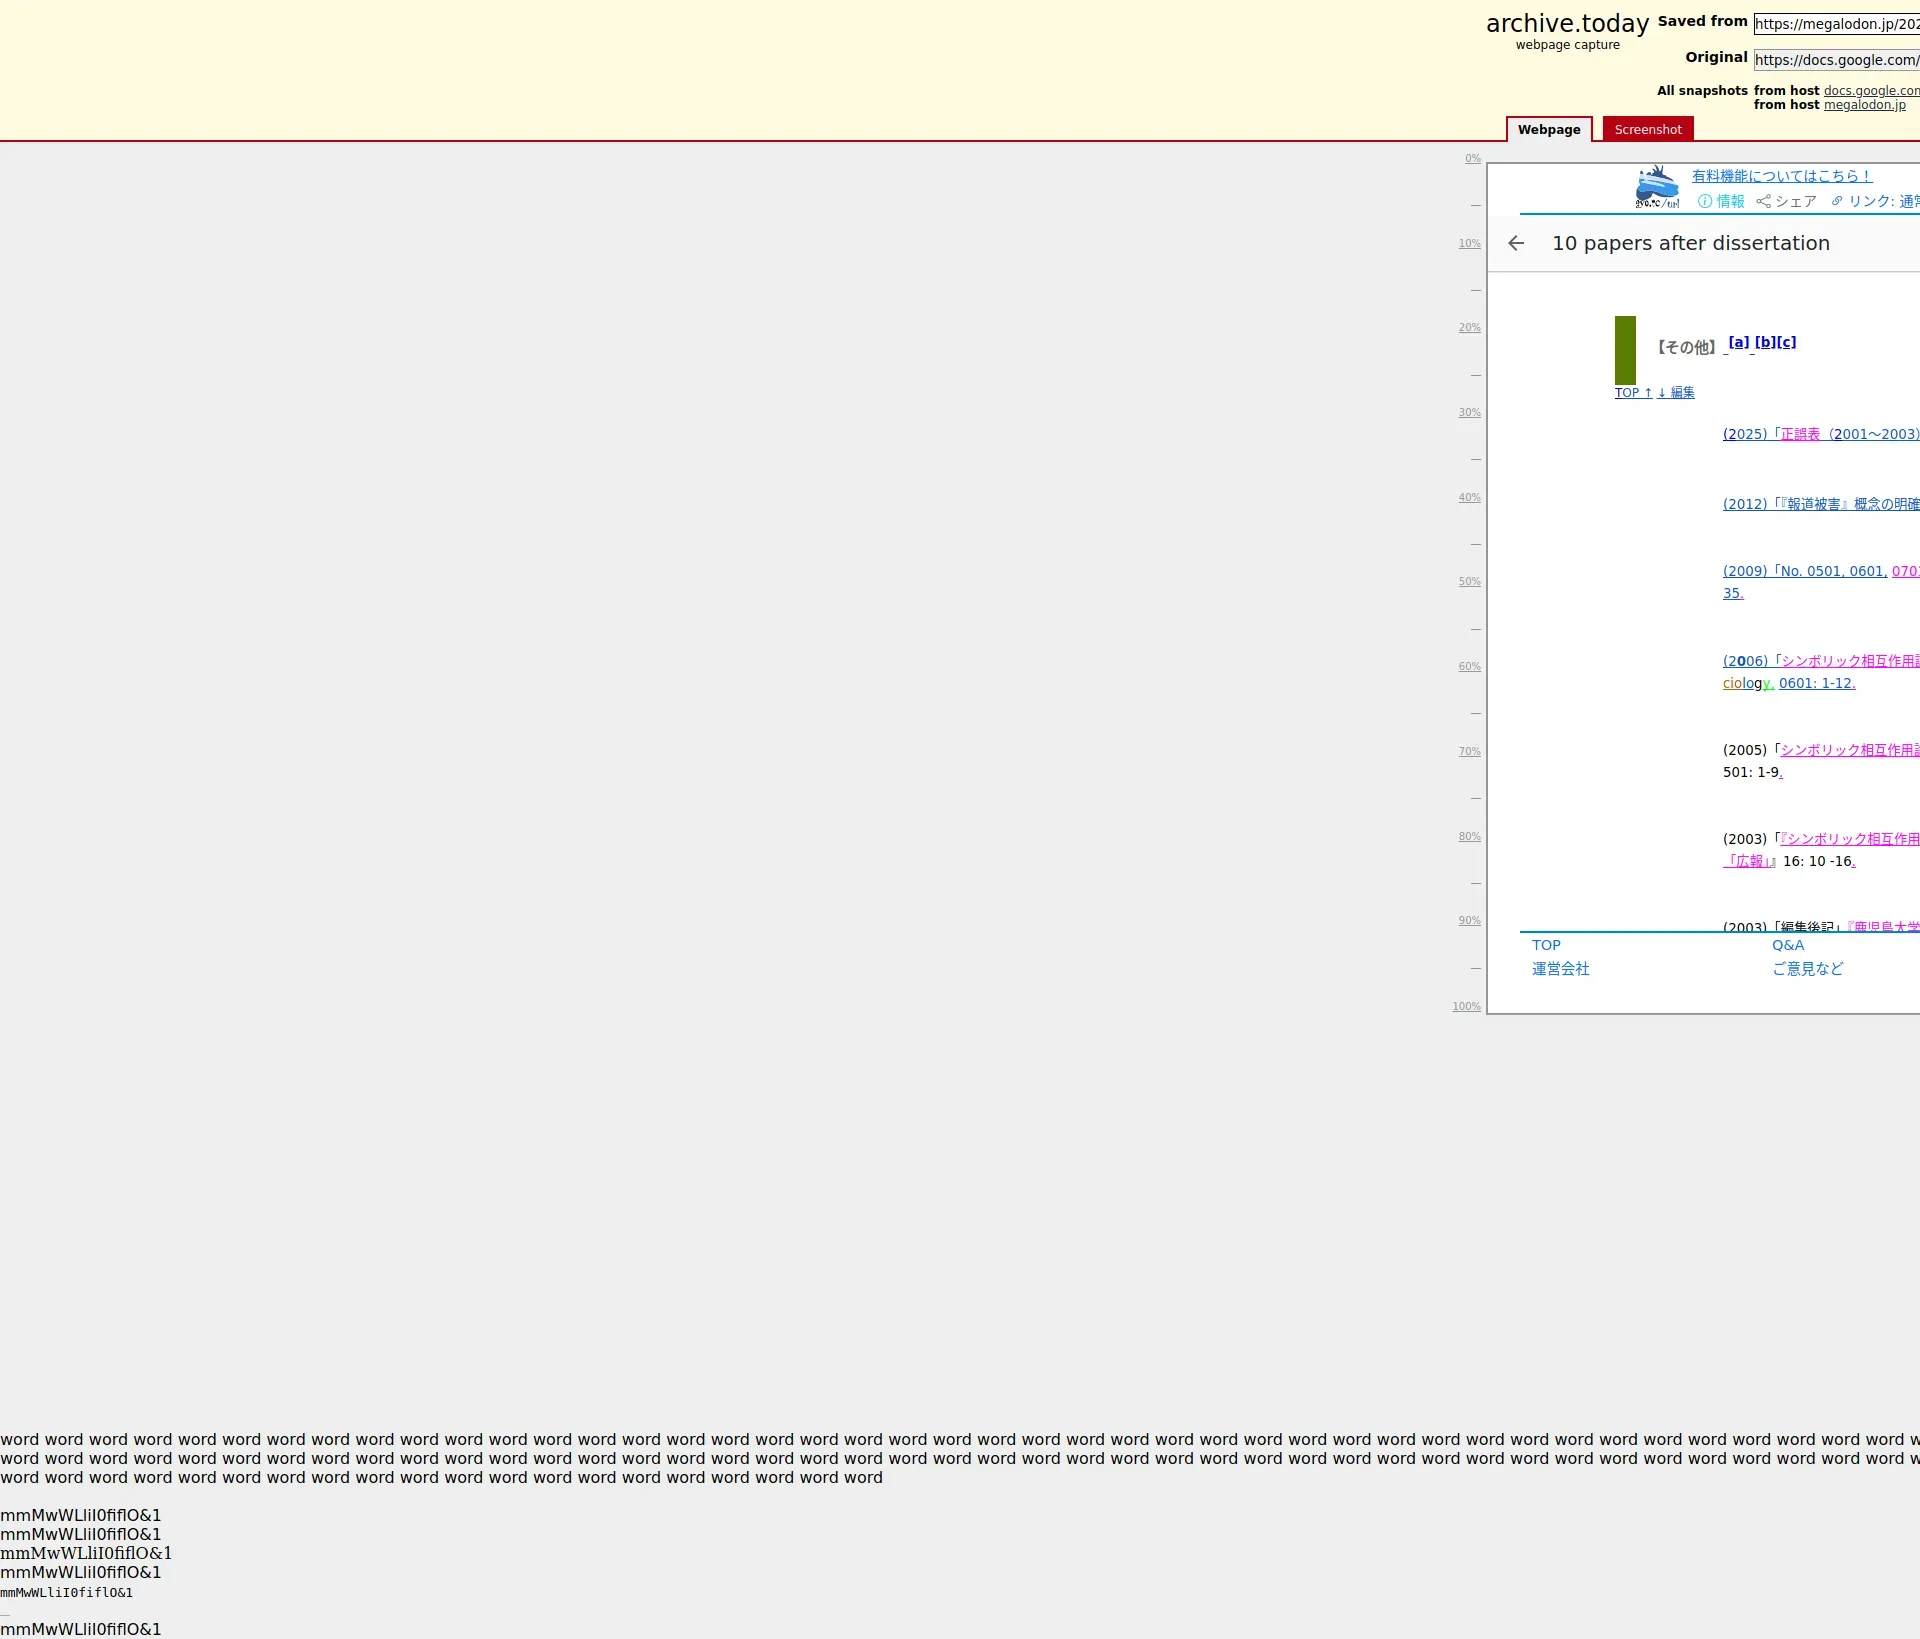Click the Original URL field
This screenshot has width=1920, height=1639.
click(1836, 60)
